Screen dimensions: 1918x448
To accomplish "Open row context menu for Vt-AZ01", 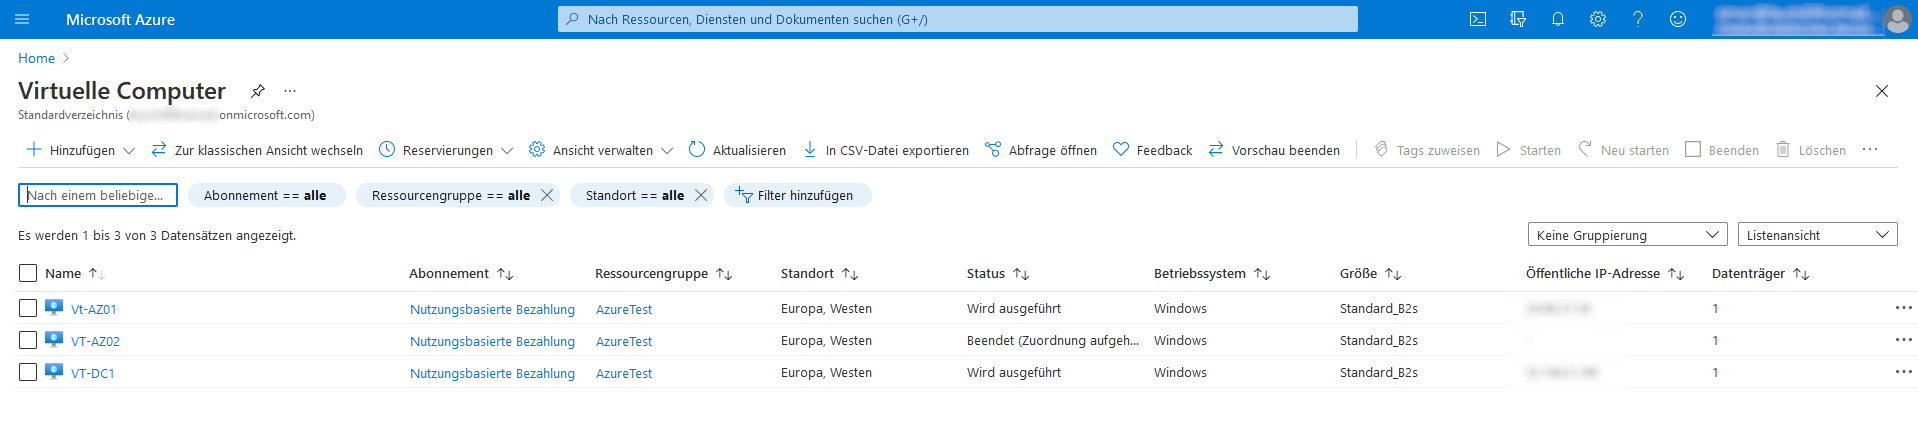I will pyautogui.click(x=1903, y=308).
